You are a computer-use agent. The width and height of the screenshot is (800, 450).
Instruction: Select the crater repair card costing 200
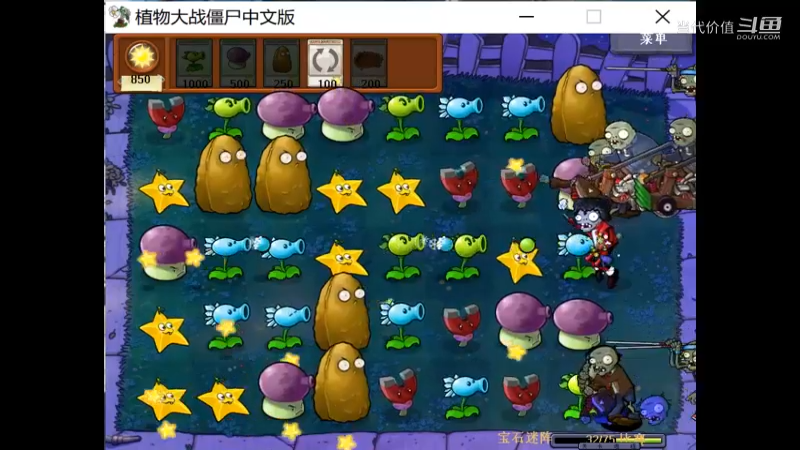click(369, 63)
